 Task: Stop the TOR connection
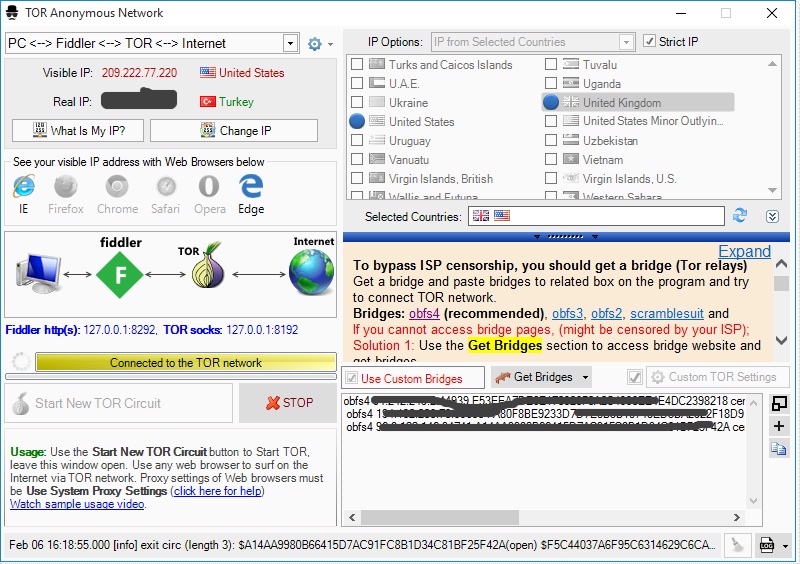click(x=289, y=403)
